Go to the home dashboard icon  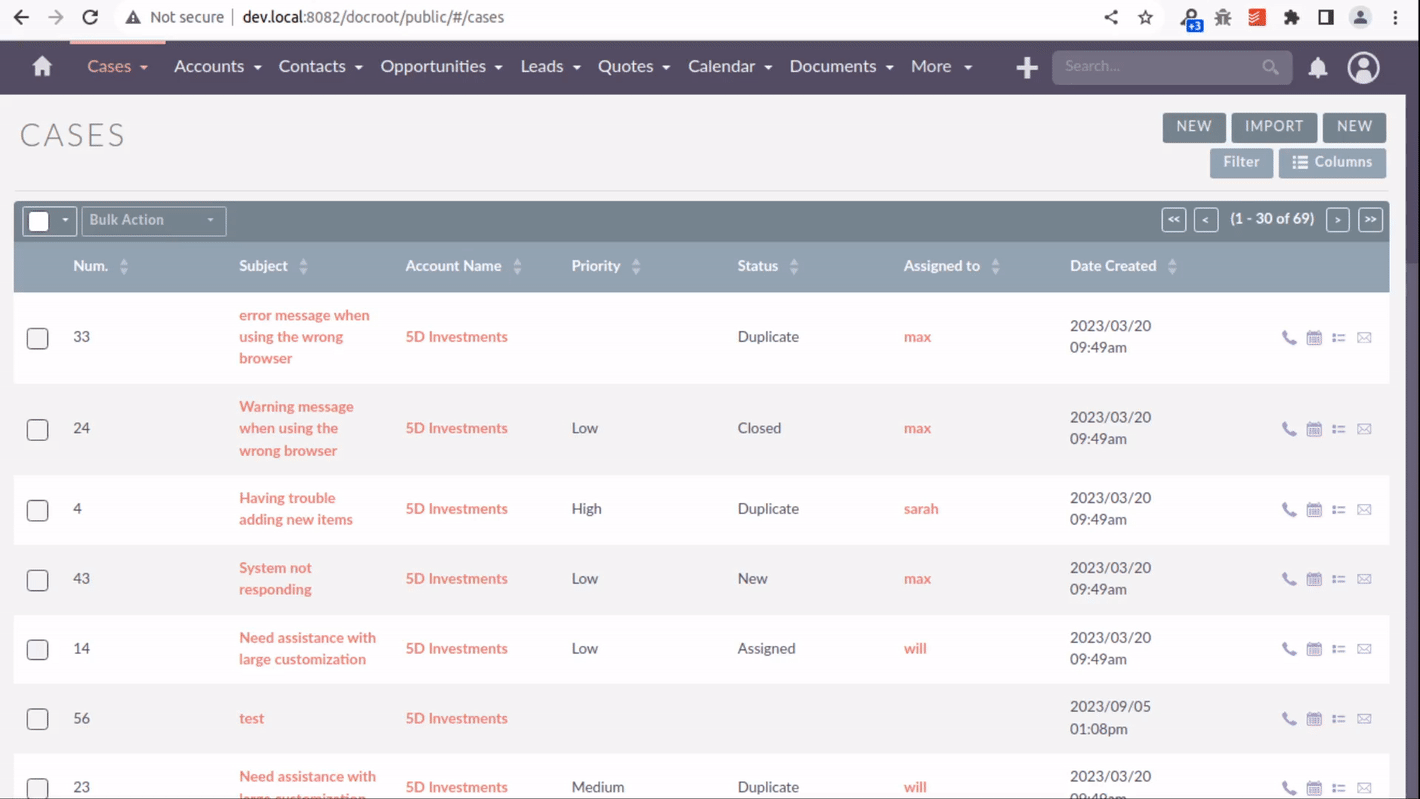pyautogui.click(x=40, y=65)
